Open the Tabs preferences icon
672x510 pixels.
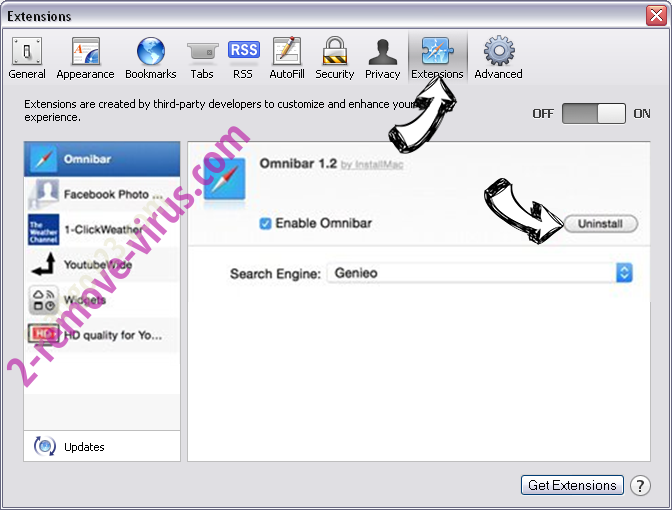click(x=202, y=52)
